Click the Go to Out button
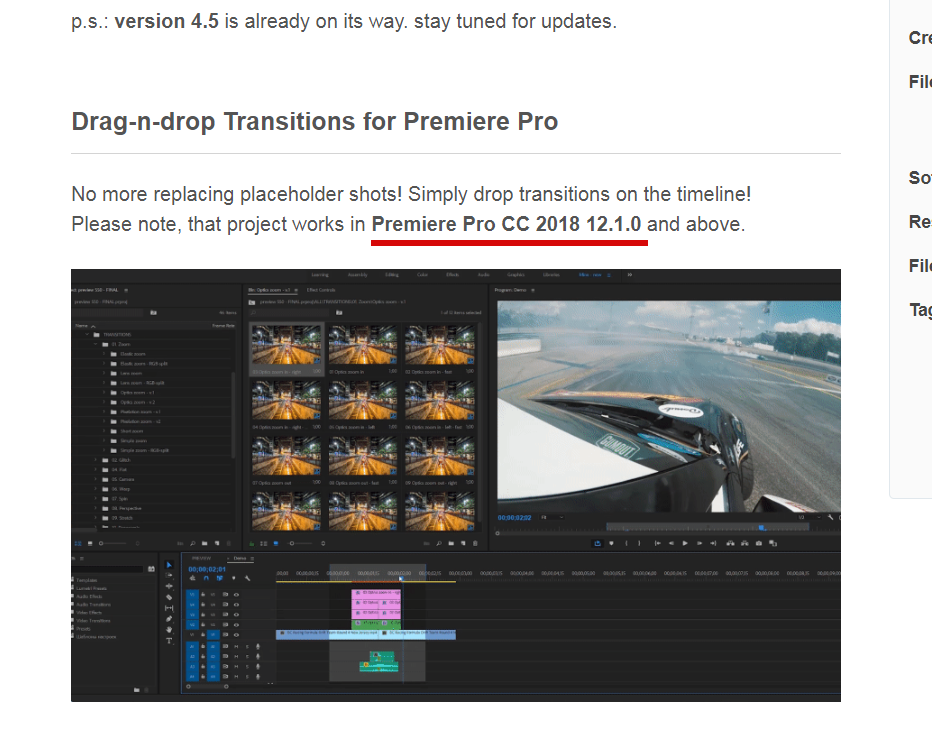 pyautogui.click(x=713, y=543)
